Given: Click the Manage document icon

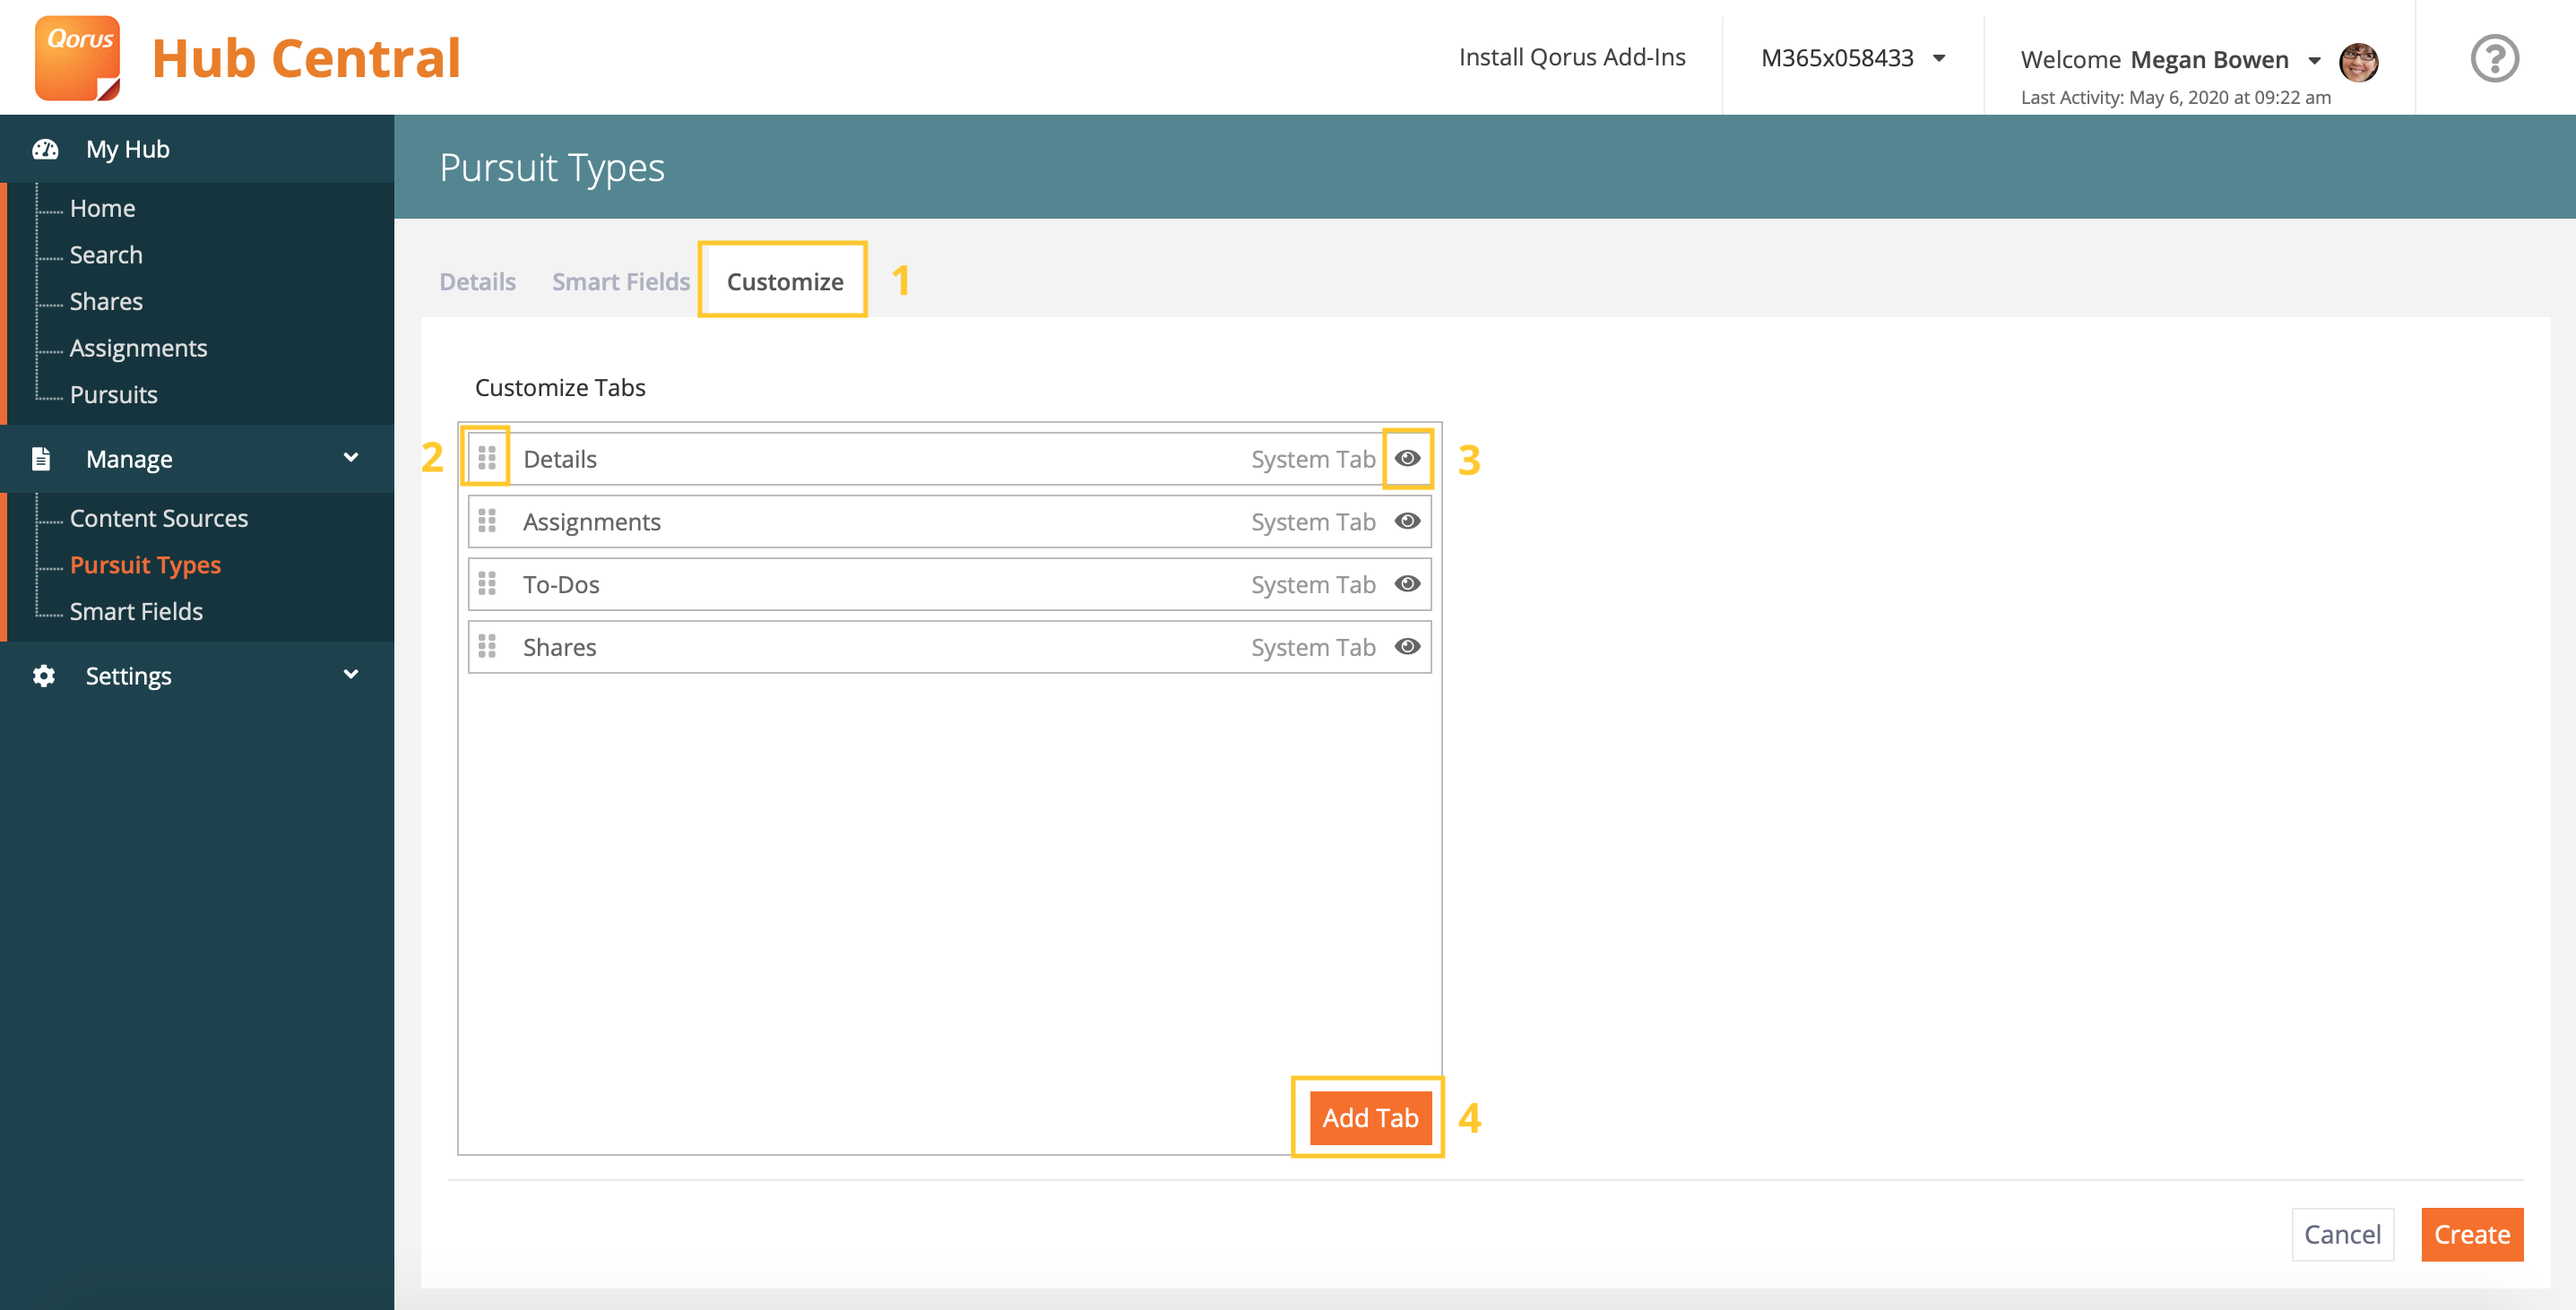Looking at the screenshot, I should tap(41, 459).
